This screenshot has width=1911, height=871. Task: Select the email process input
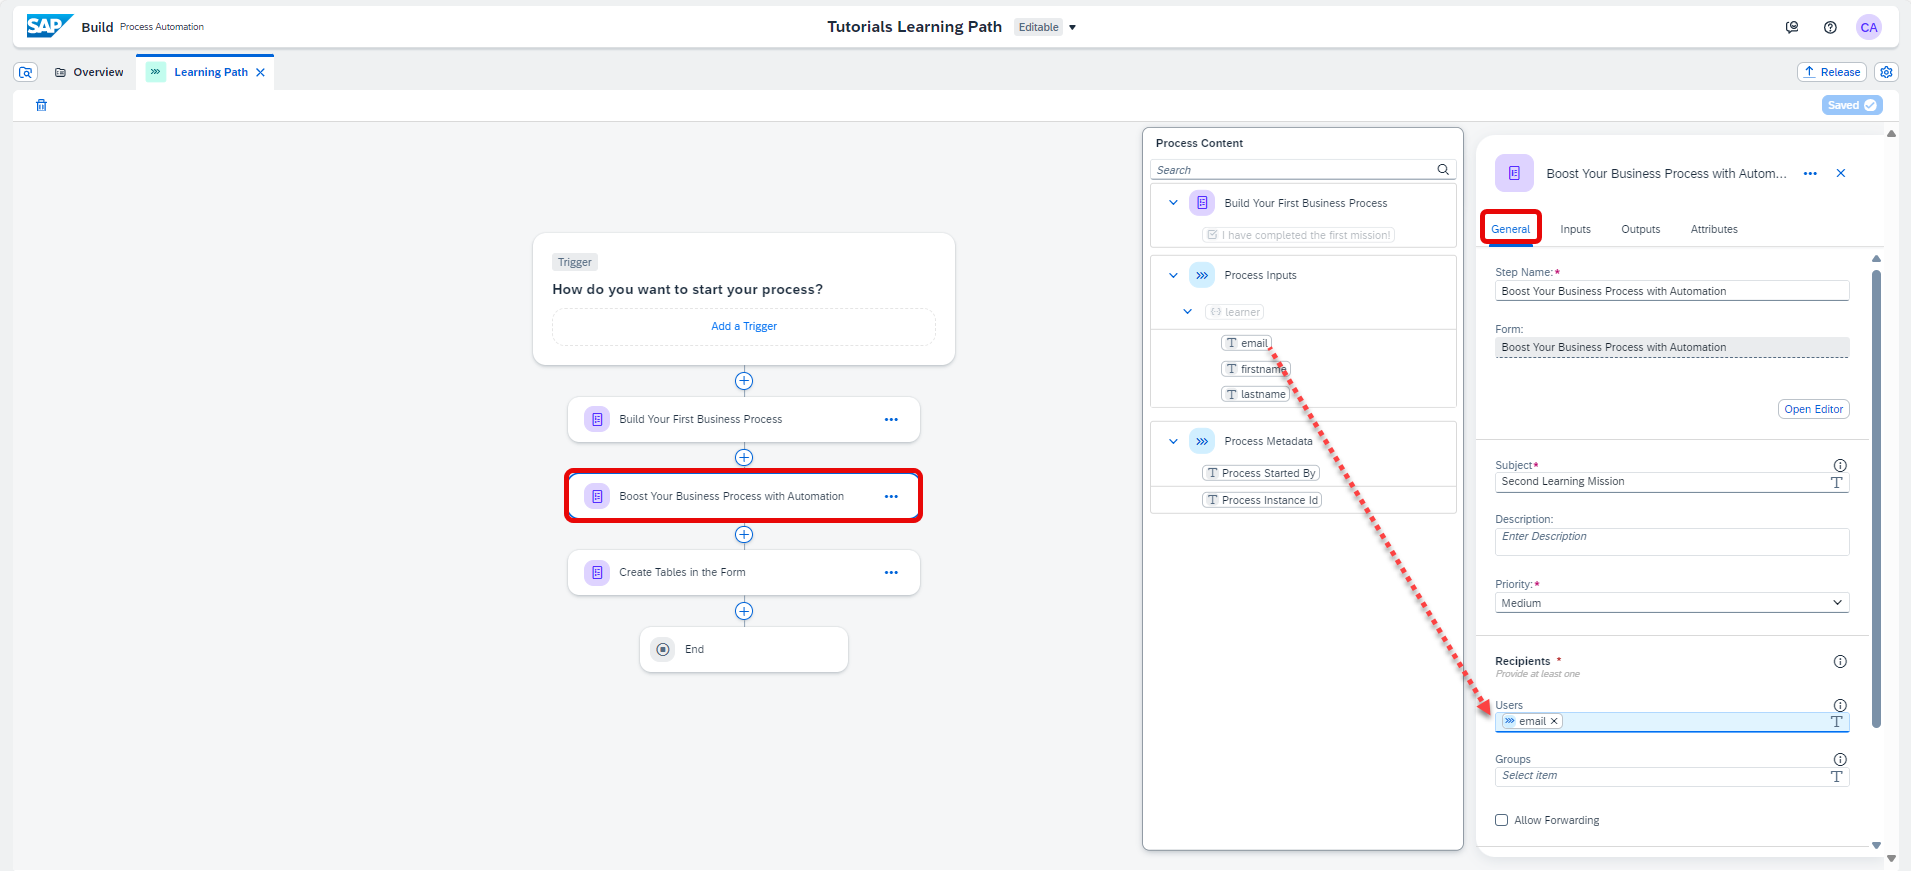pos(1246,343)
